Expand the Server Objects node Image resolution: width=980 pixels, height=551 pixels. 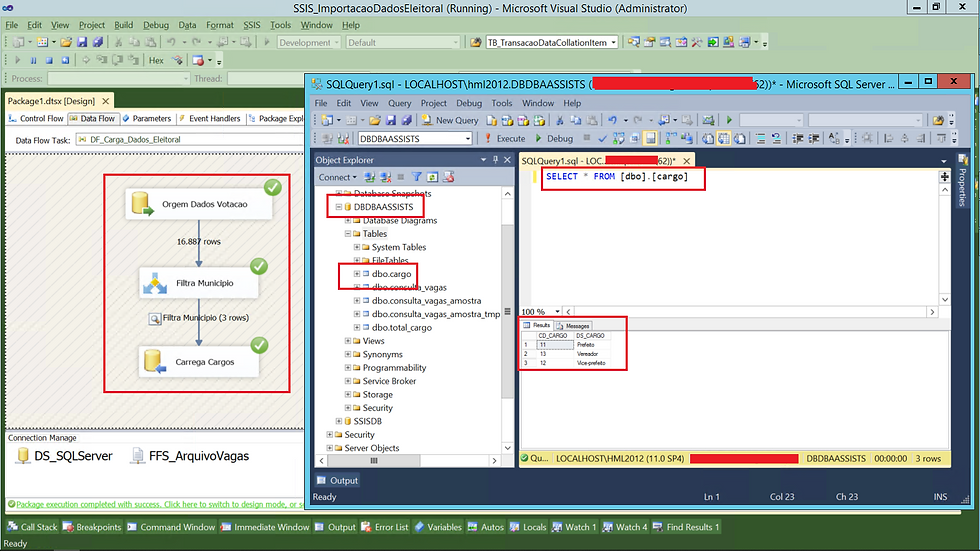(329, 448)
